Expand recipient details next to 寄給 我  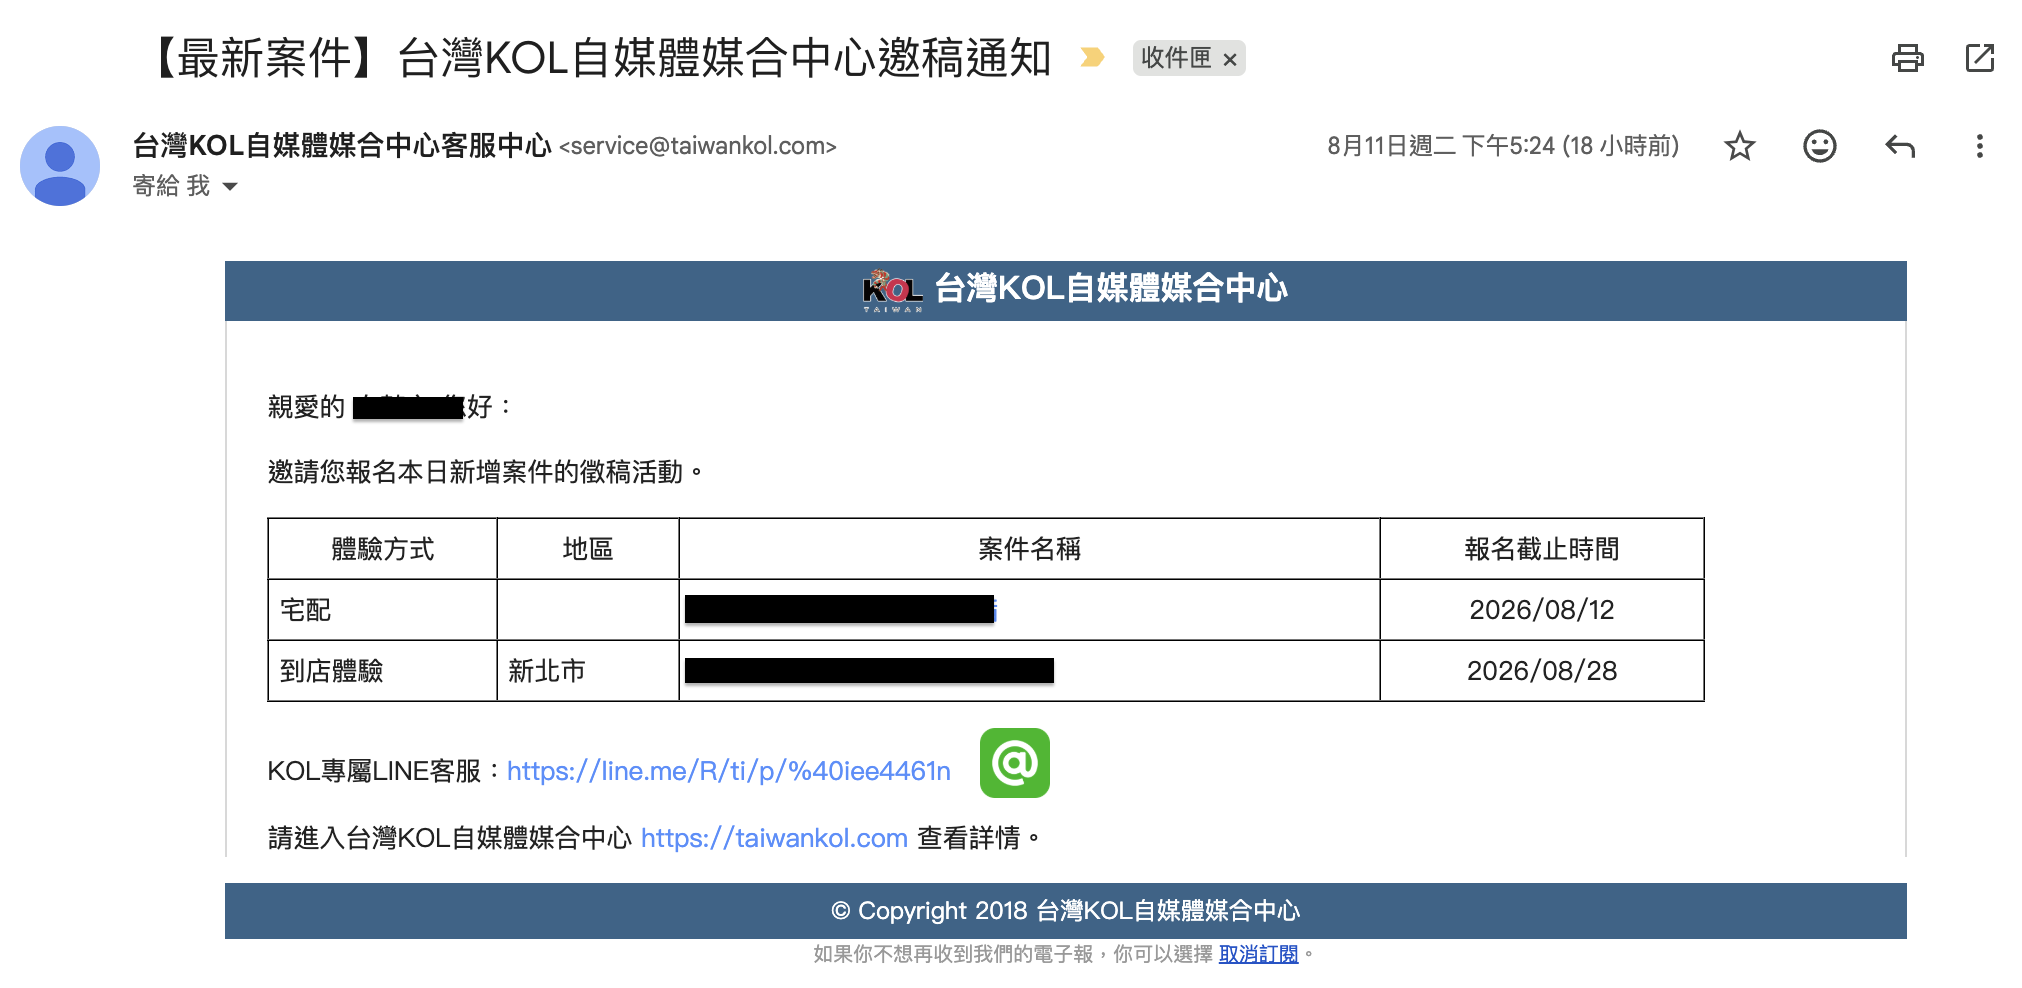click(230, 187)
